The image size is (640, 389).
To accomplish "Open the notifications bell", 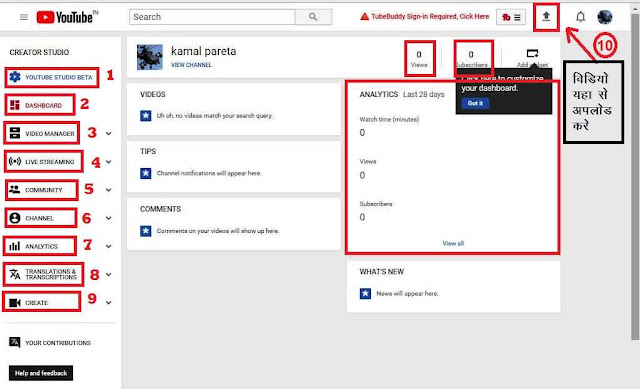I will tap(580, 17).
